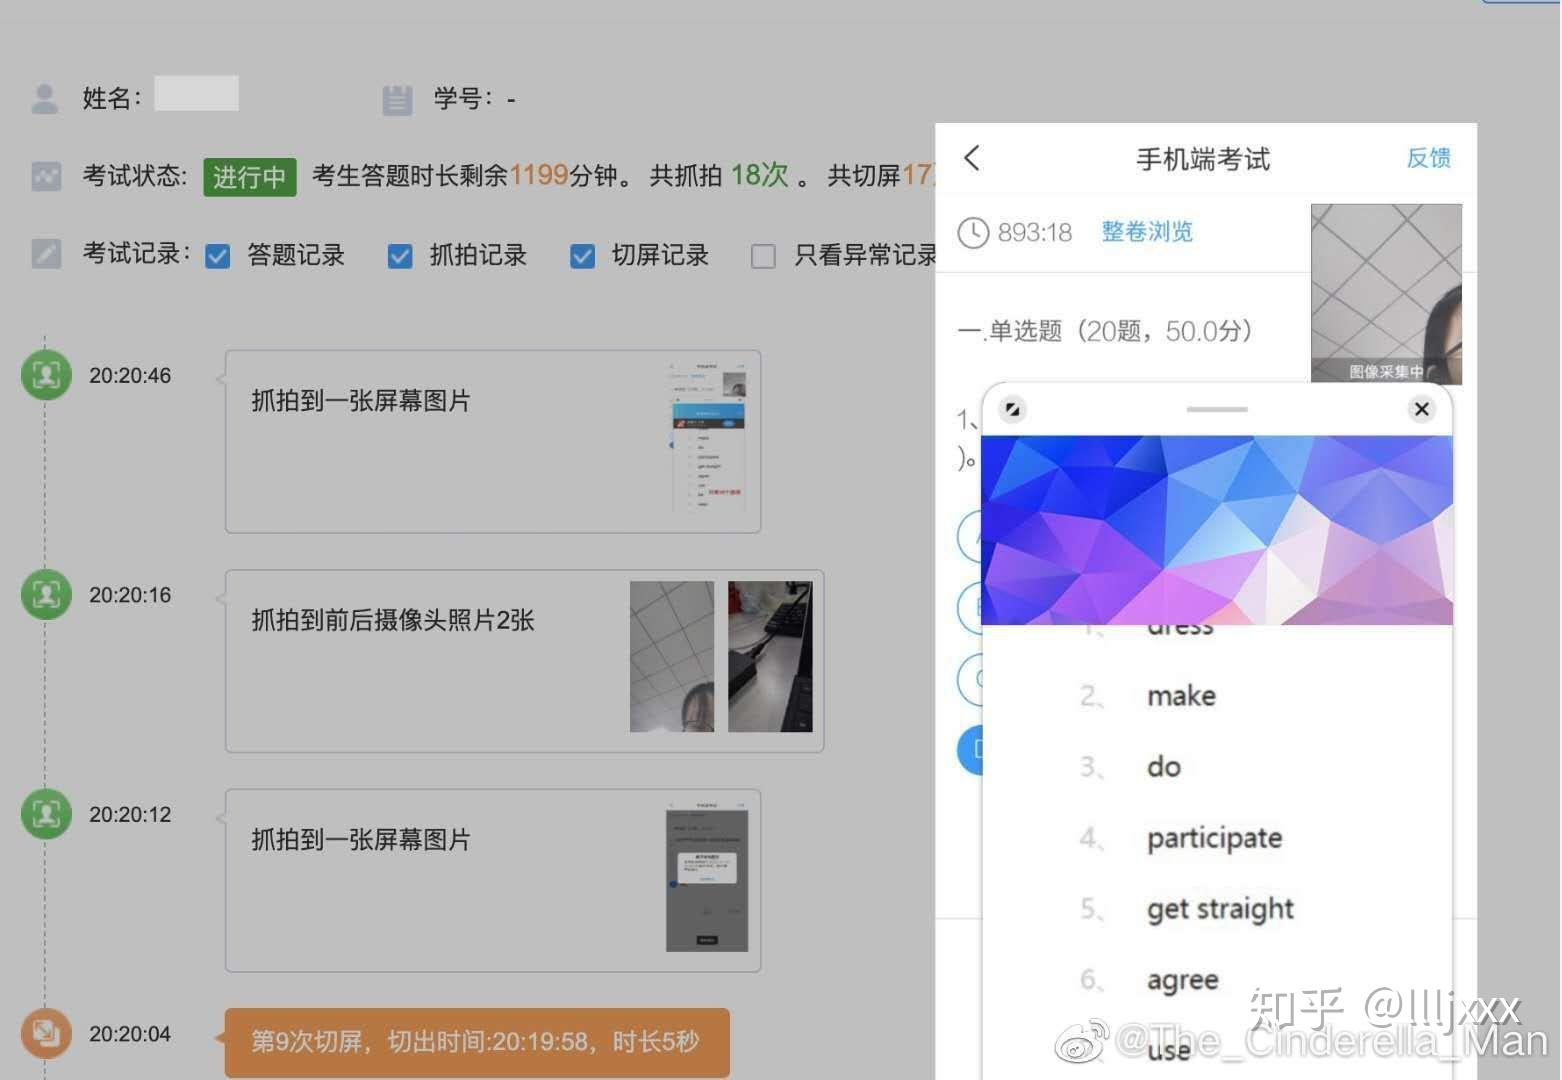Click the colorful polygon banner image
The width and height of the screenshot is (1562, 1080).
[1217, 530]
